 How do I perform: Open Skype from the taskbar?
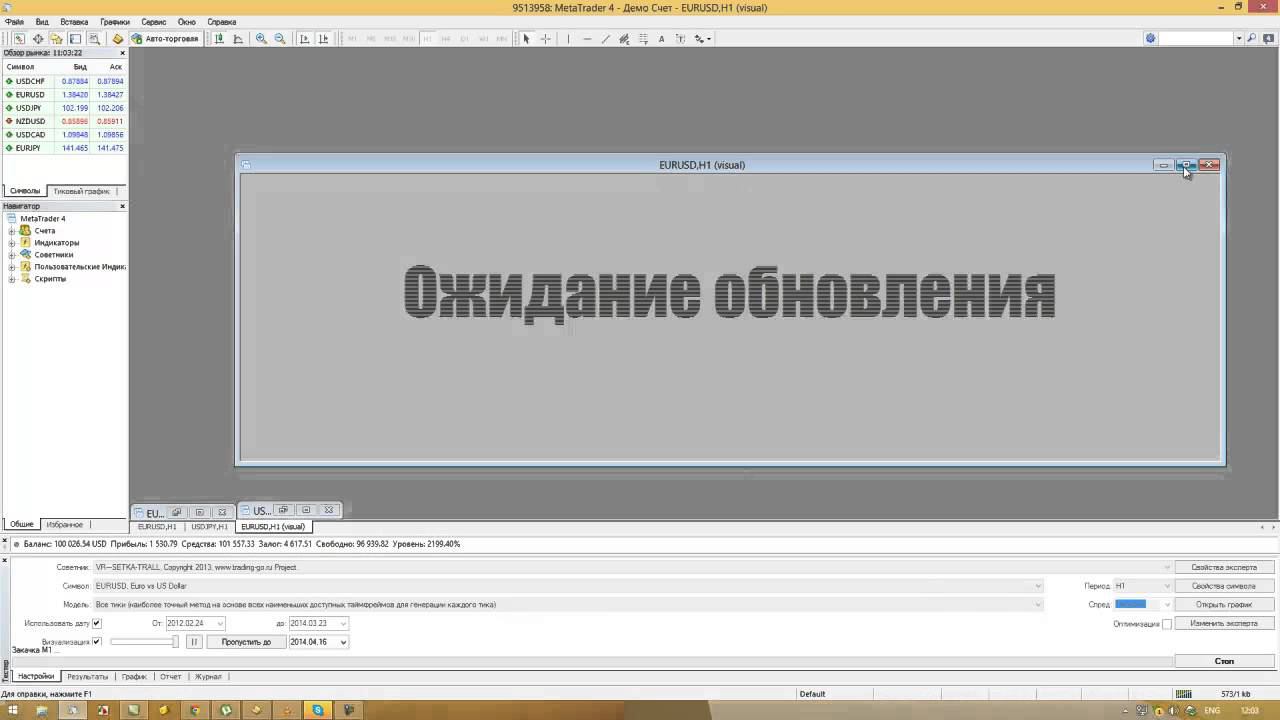318,710
